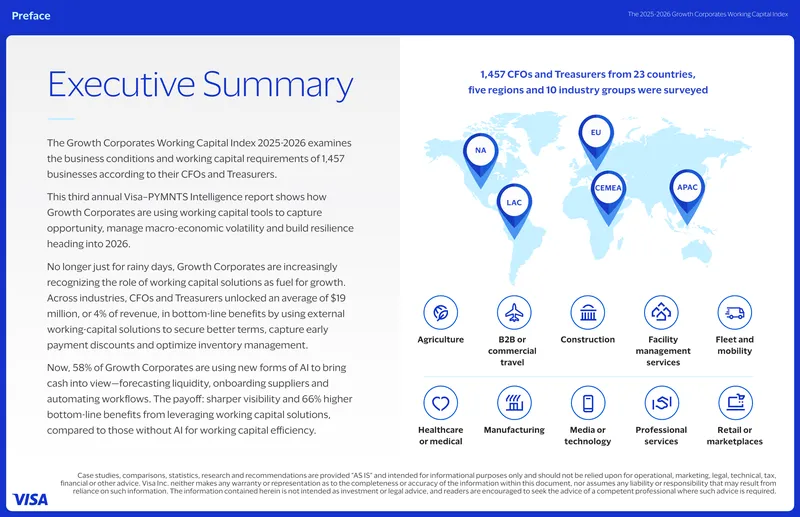Viewport: 800px width, 517px height.
Task: Click the Executive Summary heading
Action: (201, 84)
